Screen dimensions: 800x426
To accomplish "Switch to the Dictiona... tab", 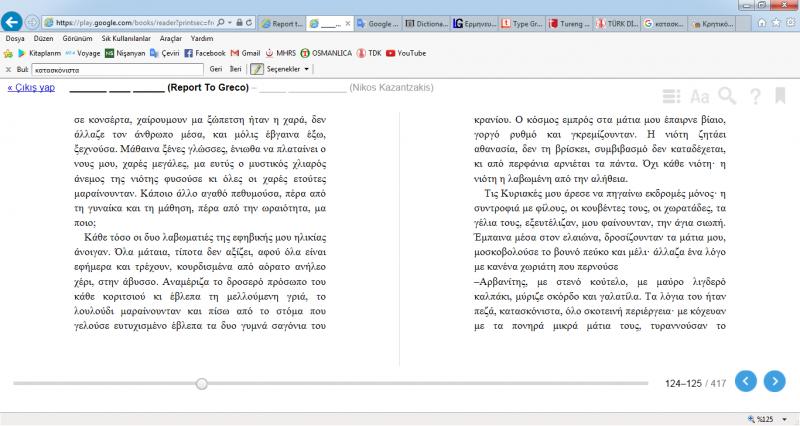I will click(x=427, y=23).
